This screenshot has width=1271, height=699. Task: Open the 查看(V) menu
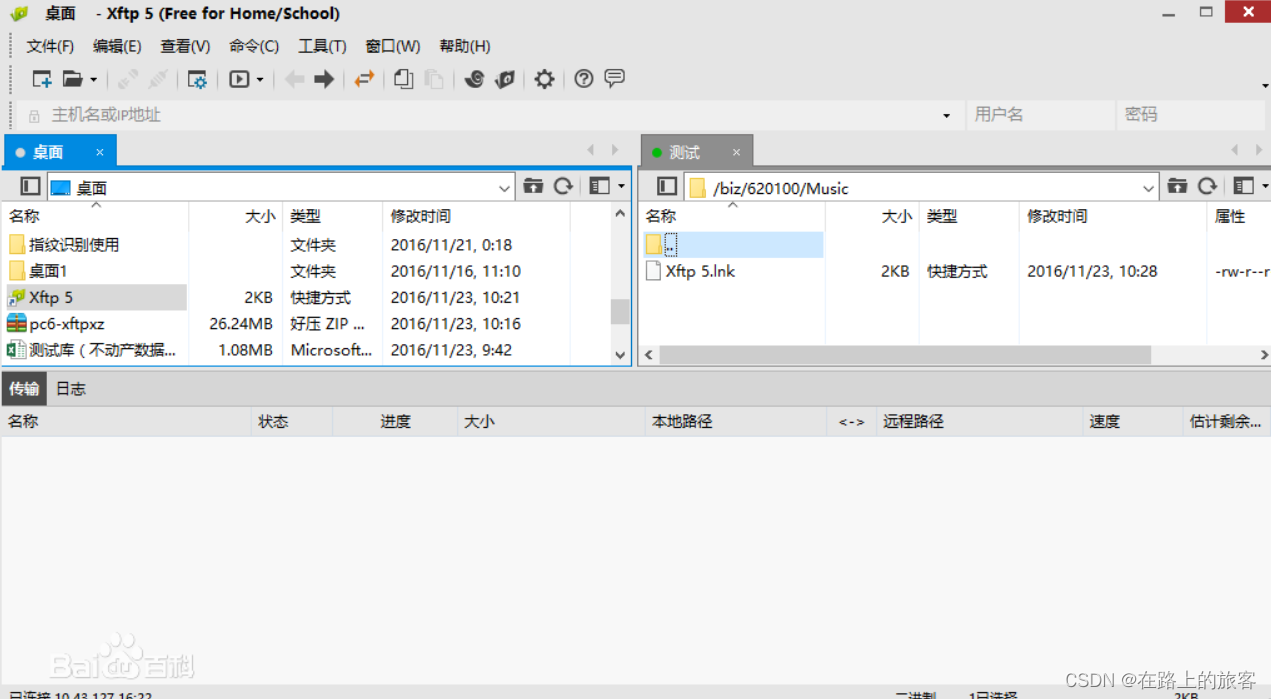[185, 46]
